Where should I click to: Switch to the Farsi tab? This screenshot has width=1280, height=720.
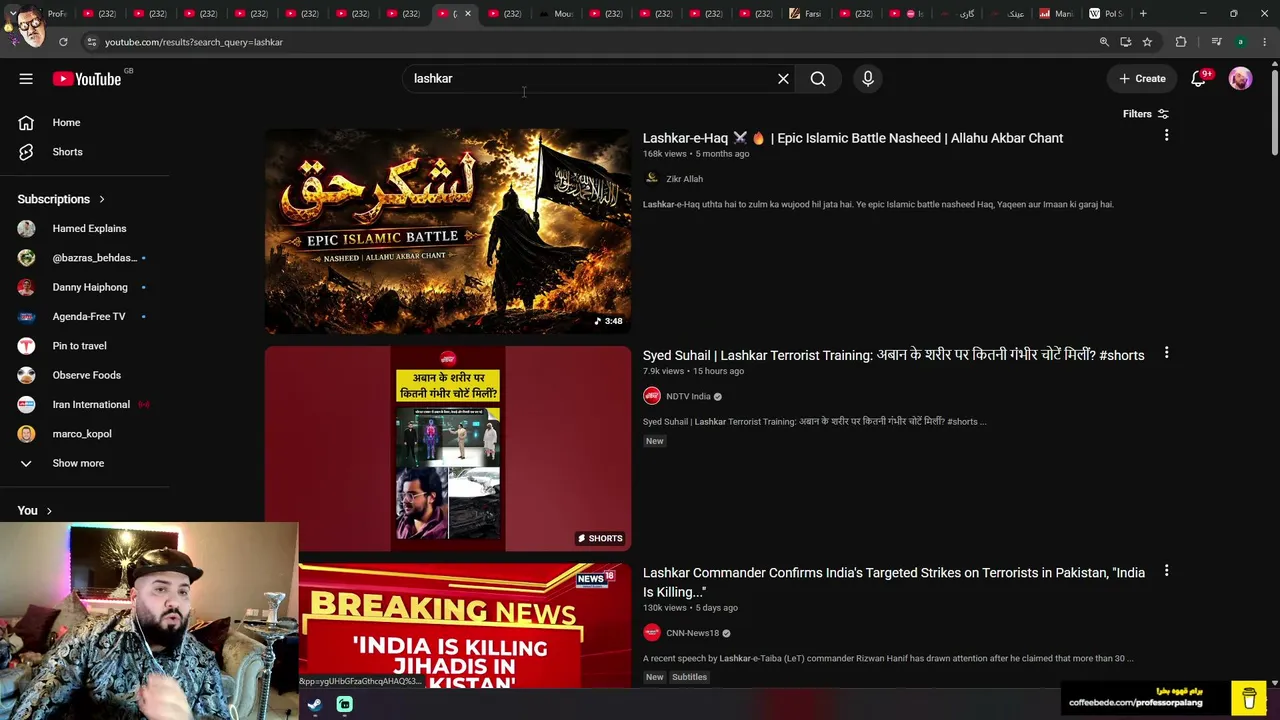(806, 14)
